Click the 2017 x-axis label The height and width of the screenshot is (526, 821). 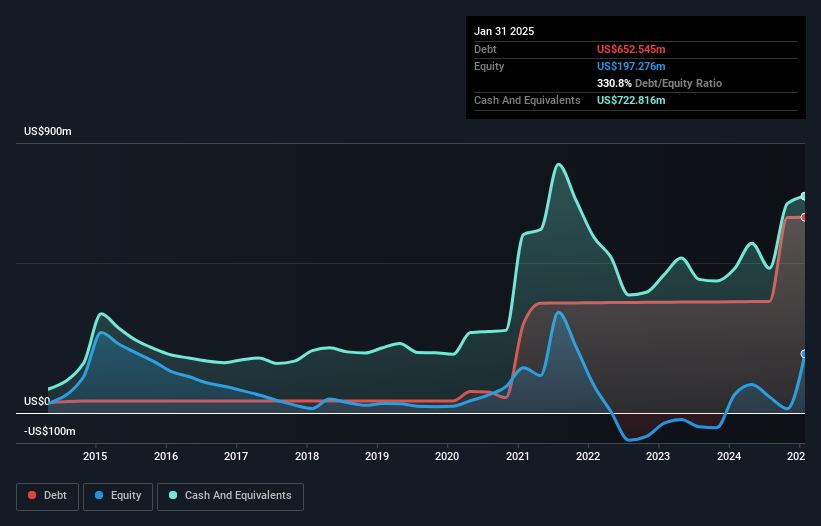(x=236, y=456)
